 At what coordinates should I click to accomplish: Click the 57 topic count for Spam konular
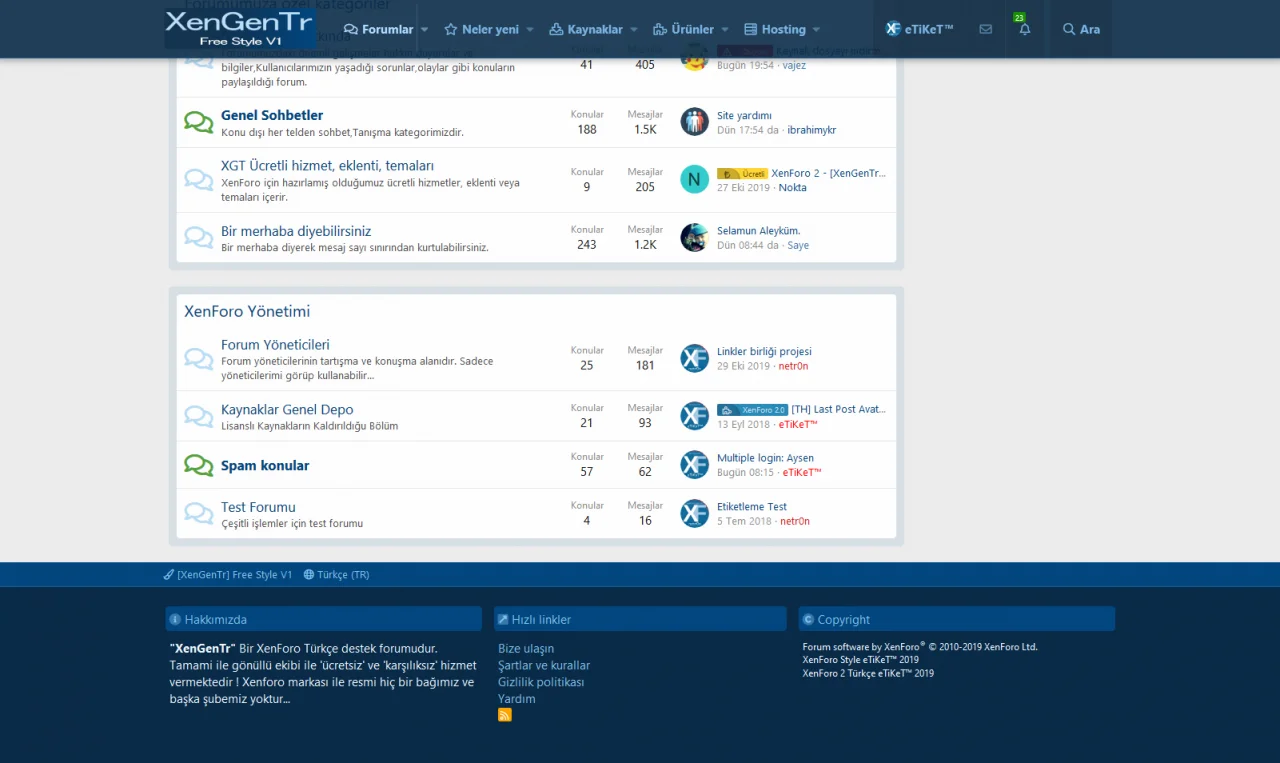(x=587, y=472)
